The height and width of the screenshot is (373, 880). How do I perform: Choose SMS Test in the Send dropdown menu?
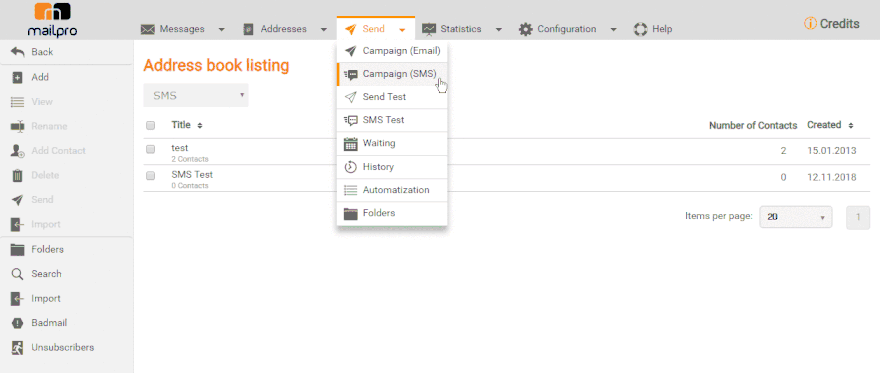tap(392, 120)
